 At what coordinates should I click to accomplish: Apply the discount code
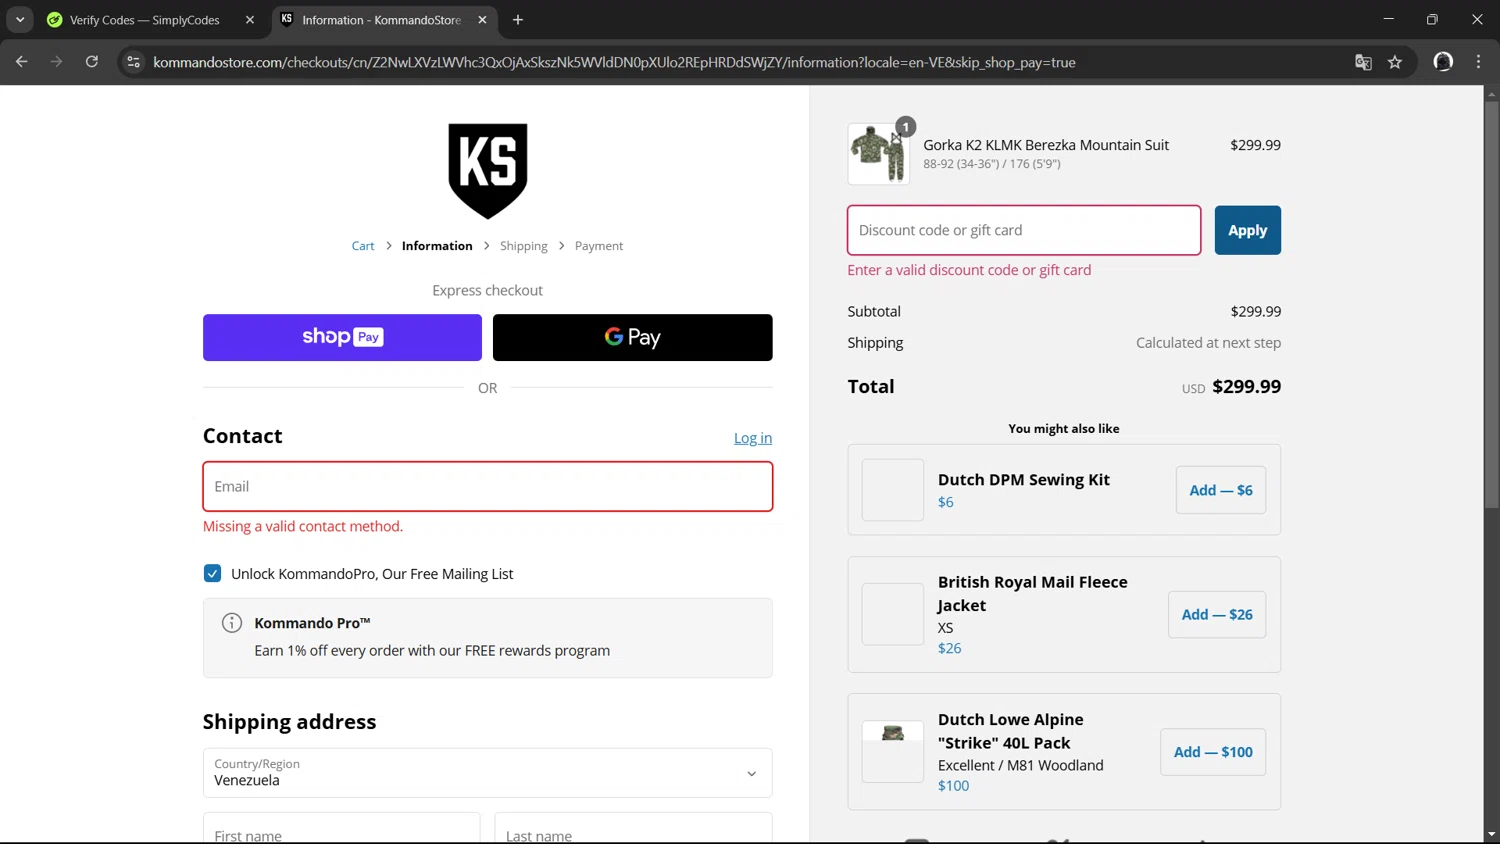1248,230
